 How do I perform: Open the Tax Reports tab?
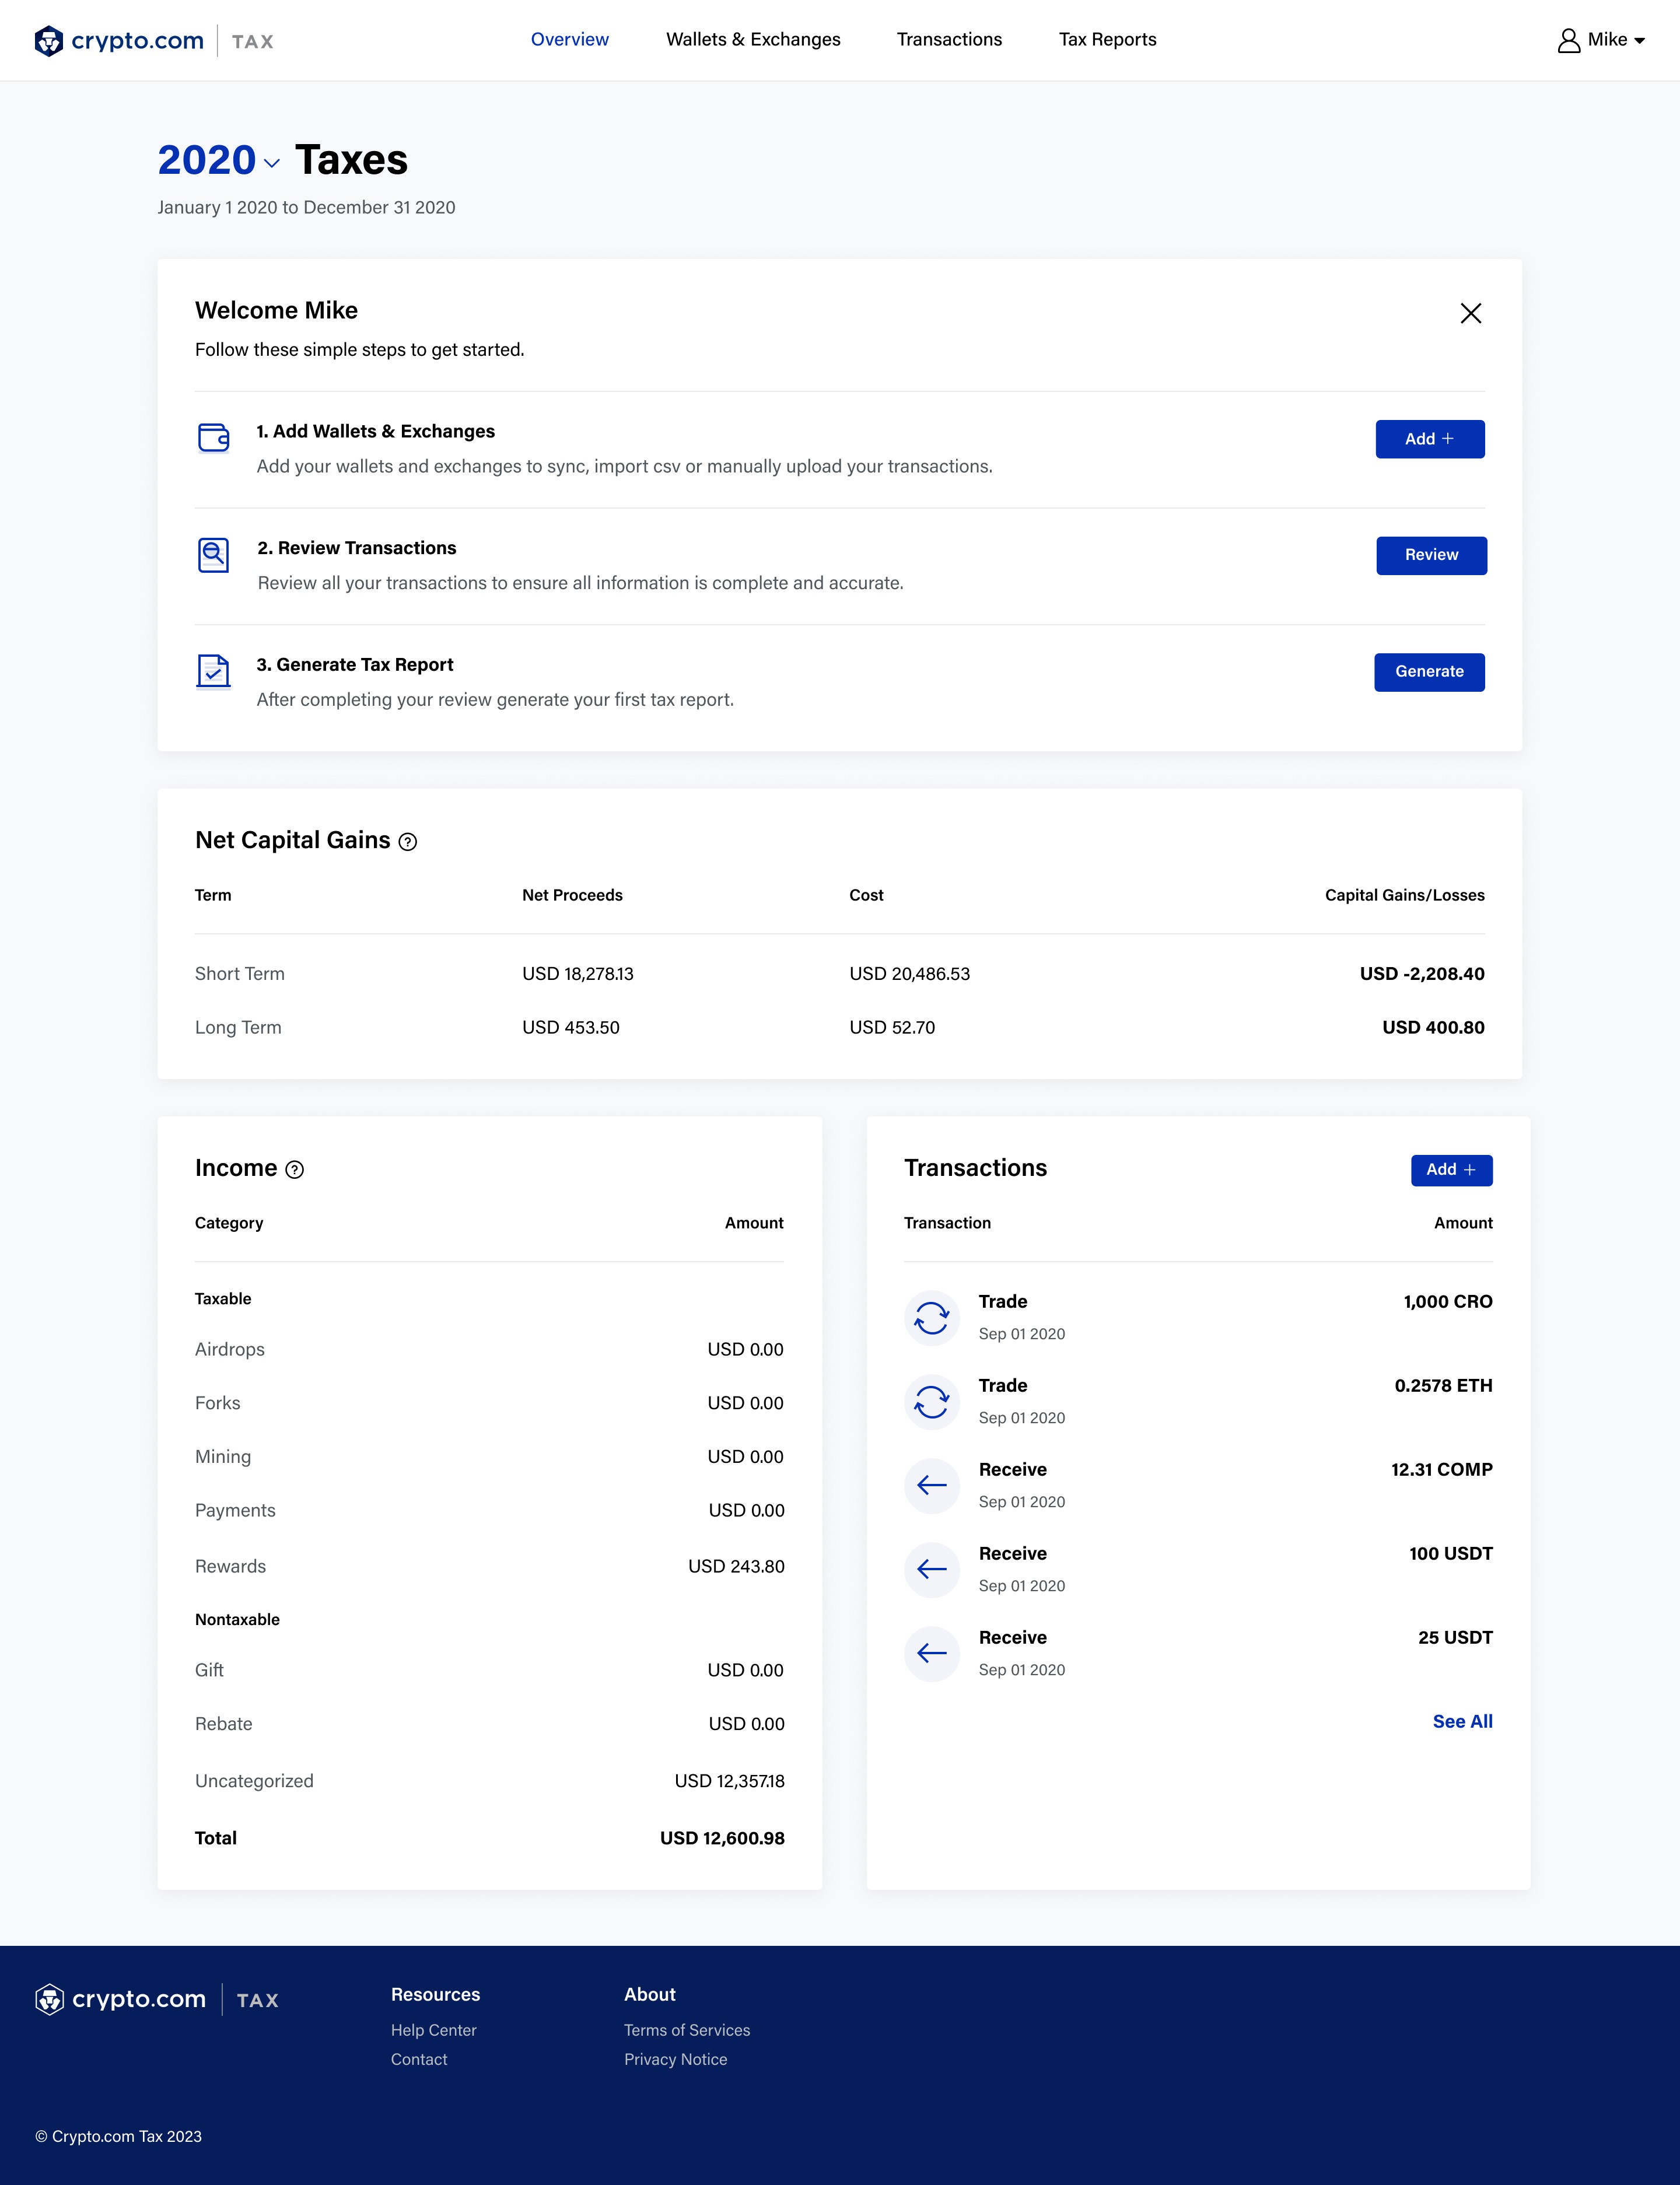point(1107,39)
